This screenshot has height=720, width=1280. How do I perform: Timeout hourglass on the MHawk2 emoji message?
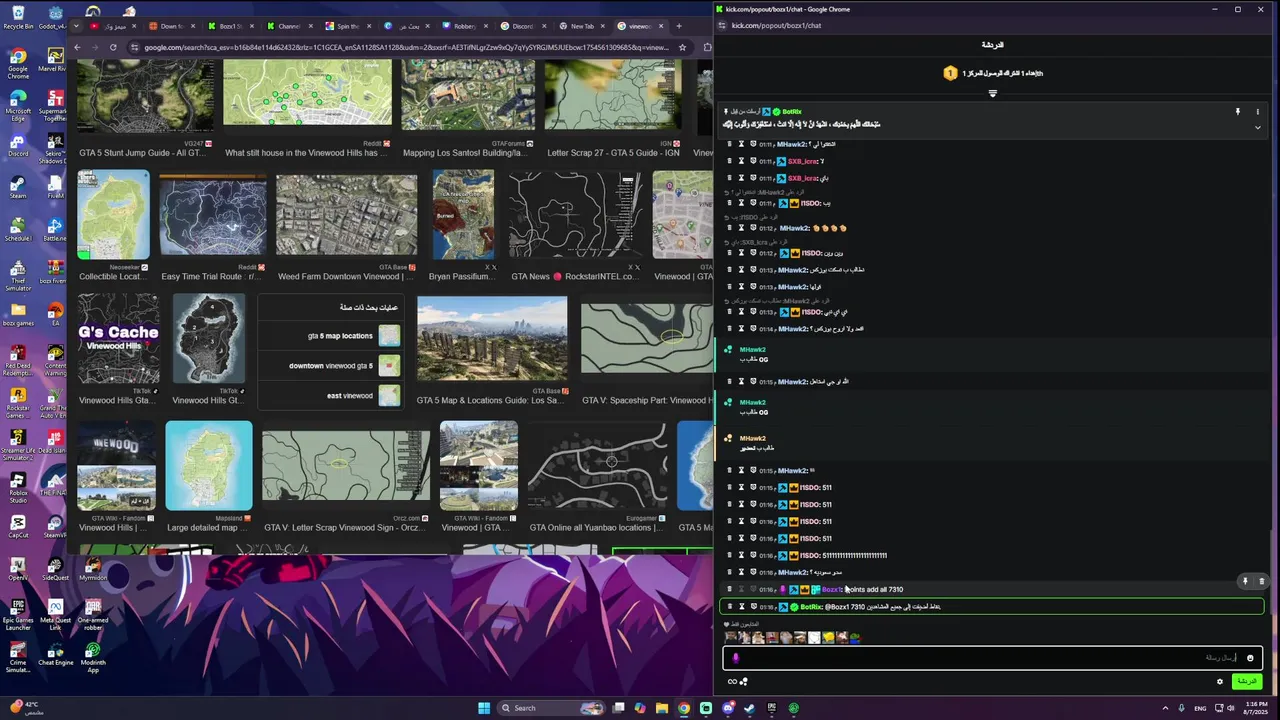pyautogui.click(x=741, y=228)
